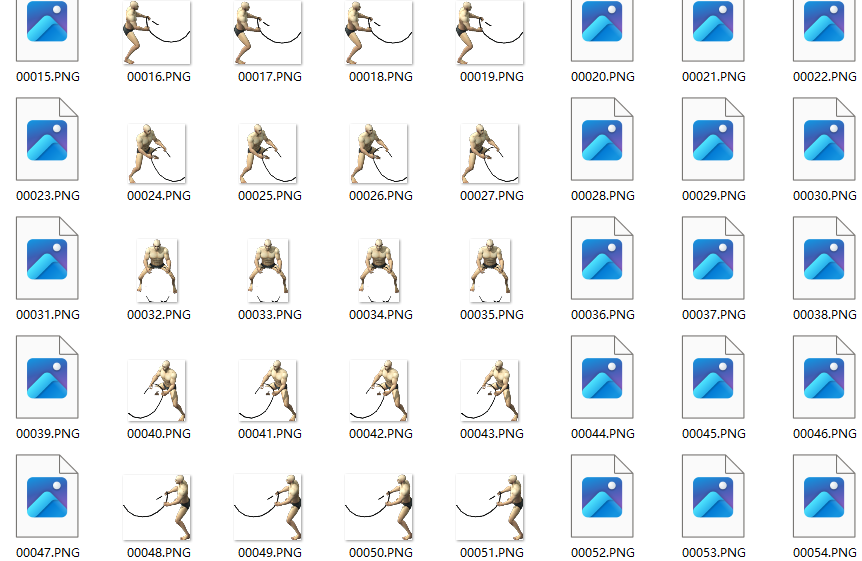Click the 00044.PNG image icon
Image resolution: width=862 pixels, height=561 pixels.
coord(602,380)
